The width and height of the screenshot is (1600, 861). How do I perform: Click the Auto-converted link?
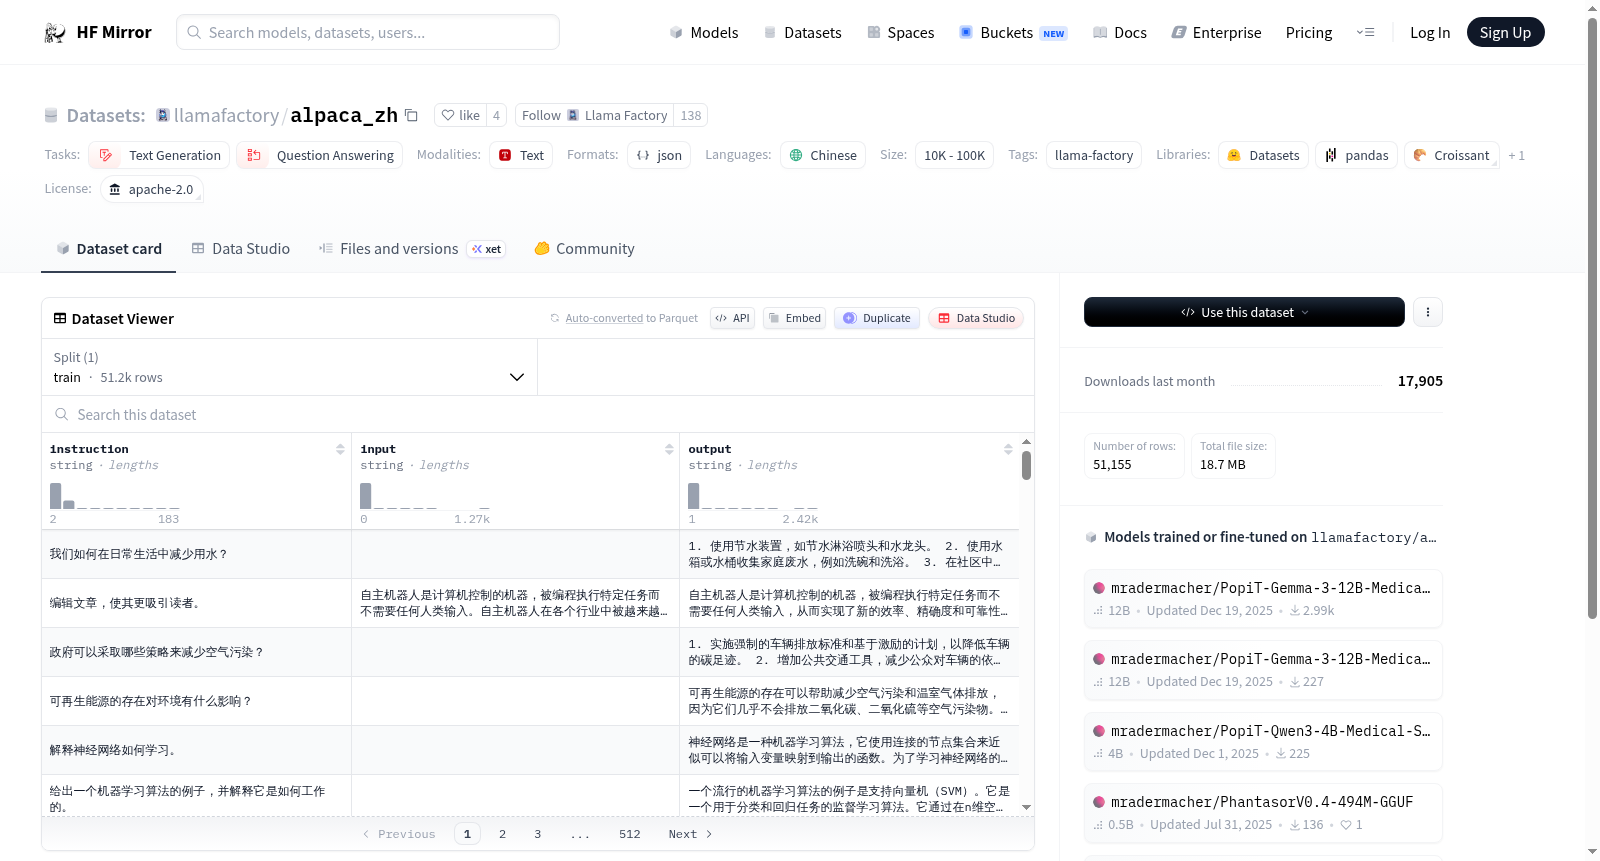[604, 318]
